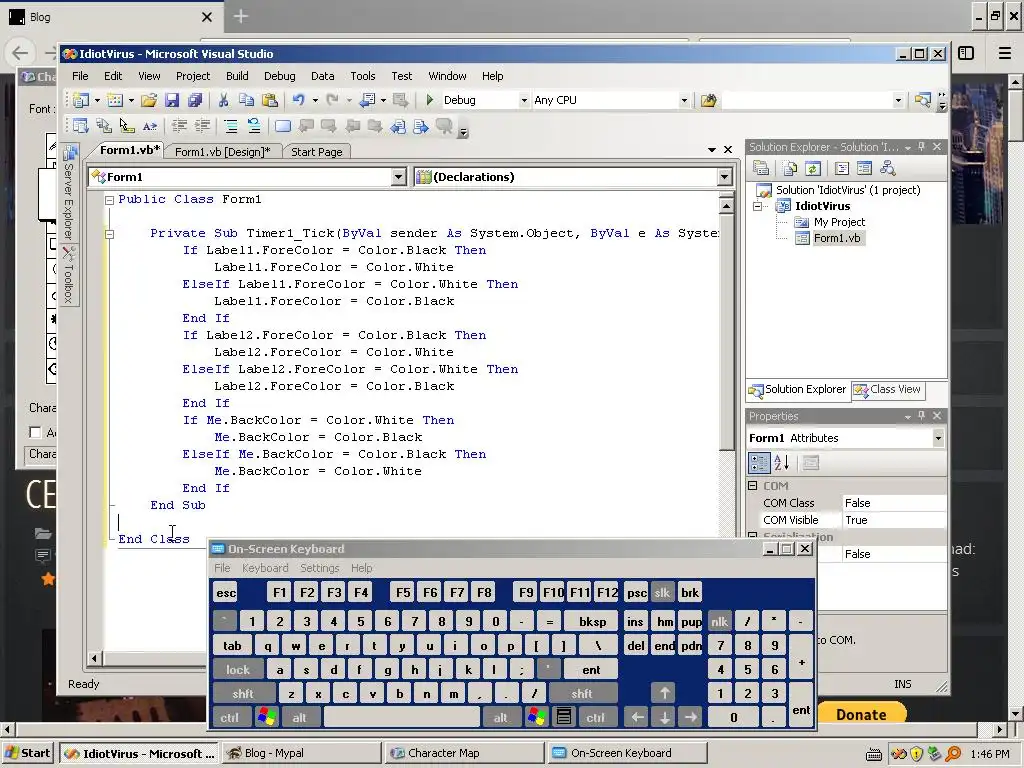Image resolution: width=1024 pixels, height=768 pixels.
Task: Toggle the ins key on On-Screen Keyboard
Action: [x=635, y=622]
